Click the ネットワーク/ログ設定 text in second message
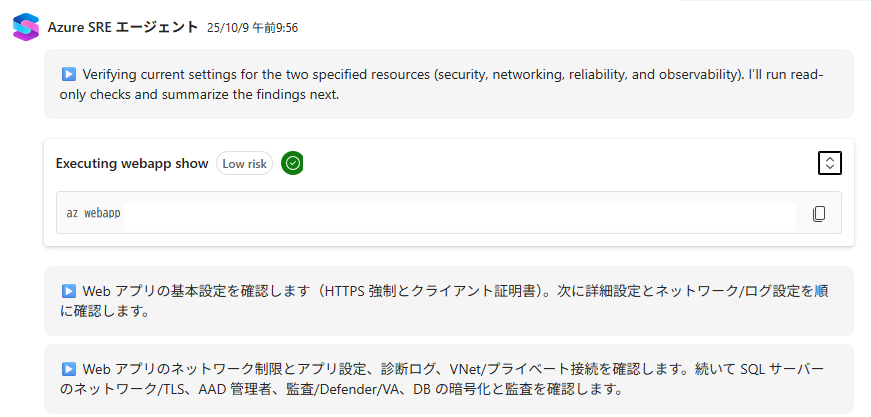Screen dimensions: 871x417 point(746,291)
